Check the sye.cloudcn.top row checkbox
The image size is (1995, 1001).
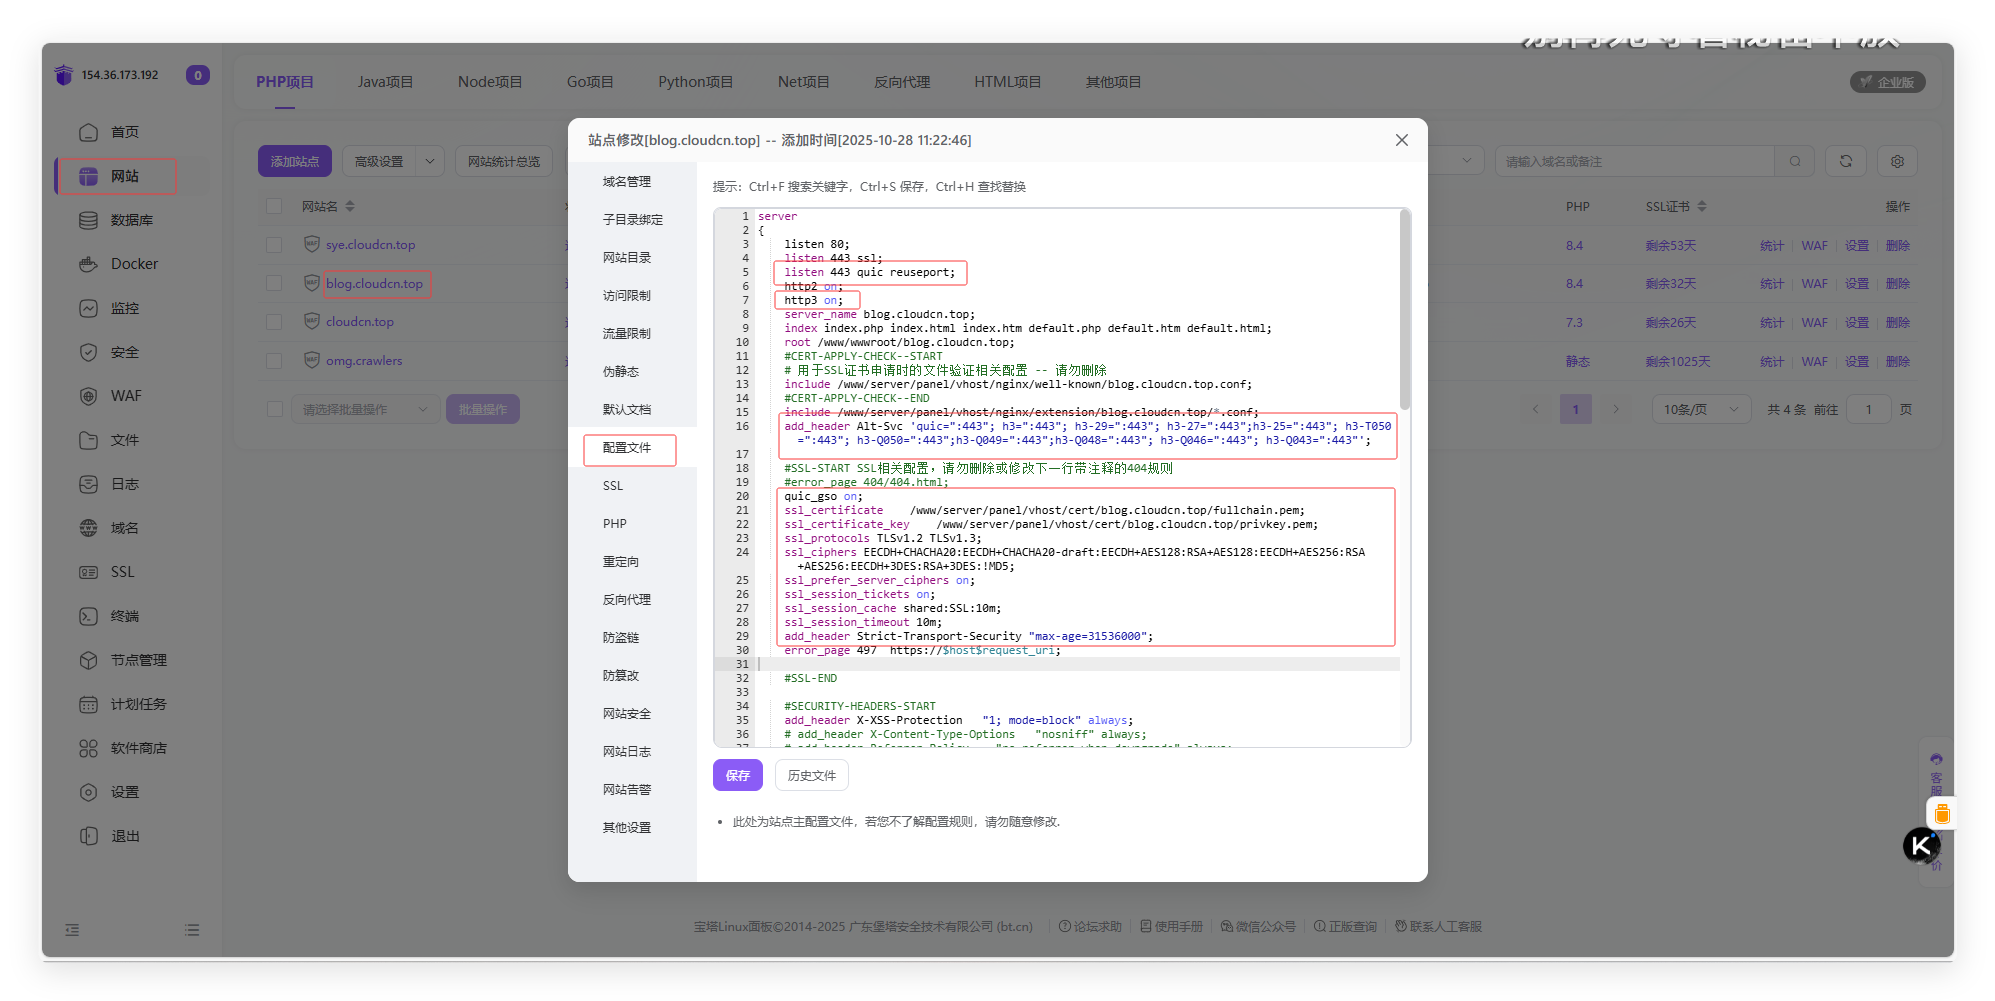(274, 245)
